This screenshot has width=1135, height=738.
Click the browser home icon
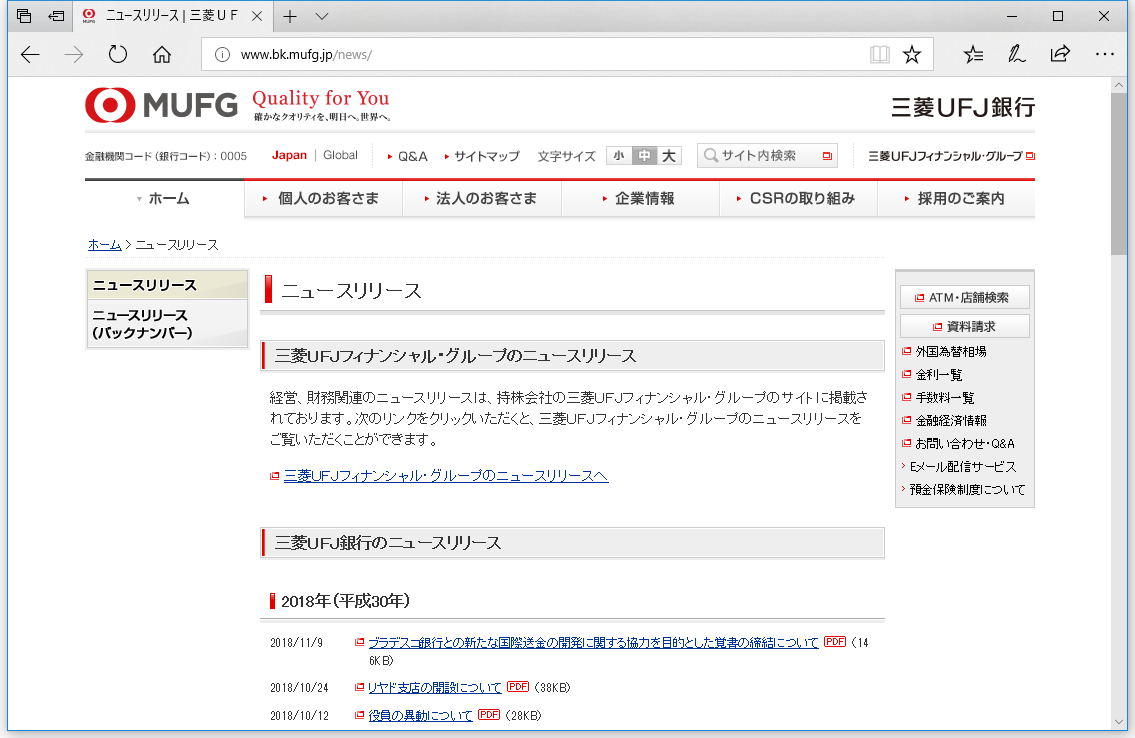[x=162, y=55]
